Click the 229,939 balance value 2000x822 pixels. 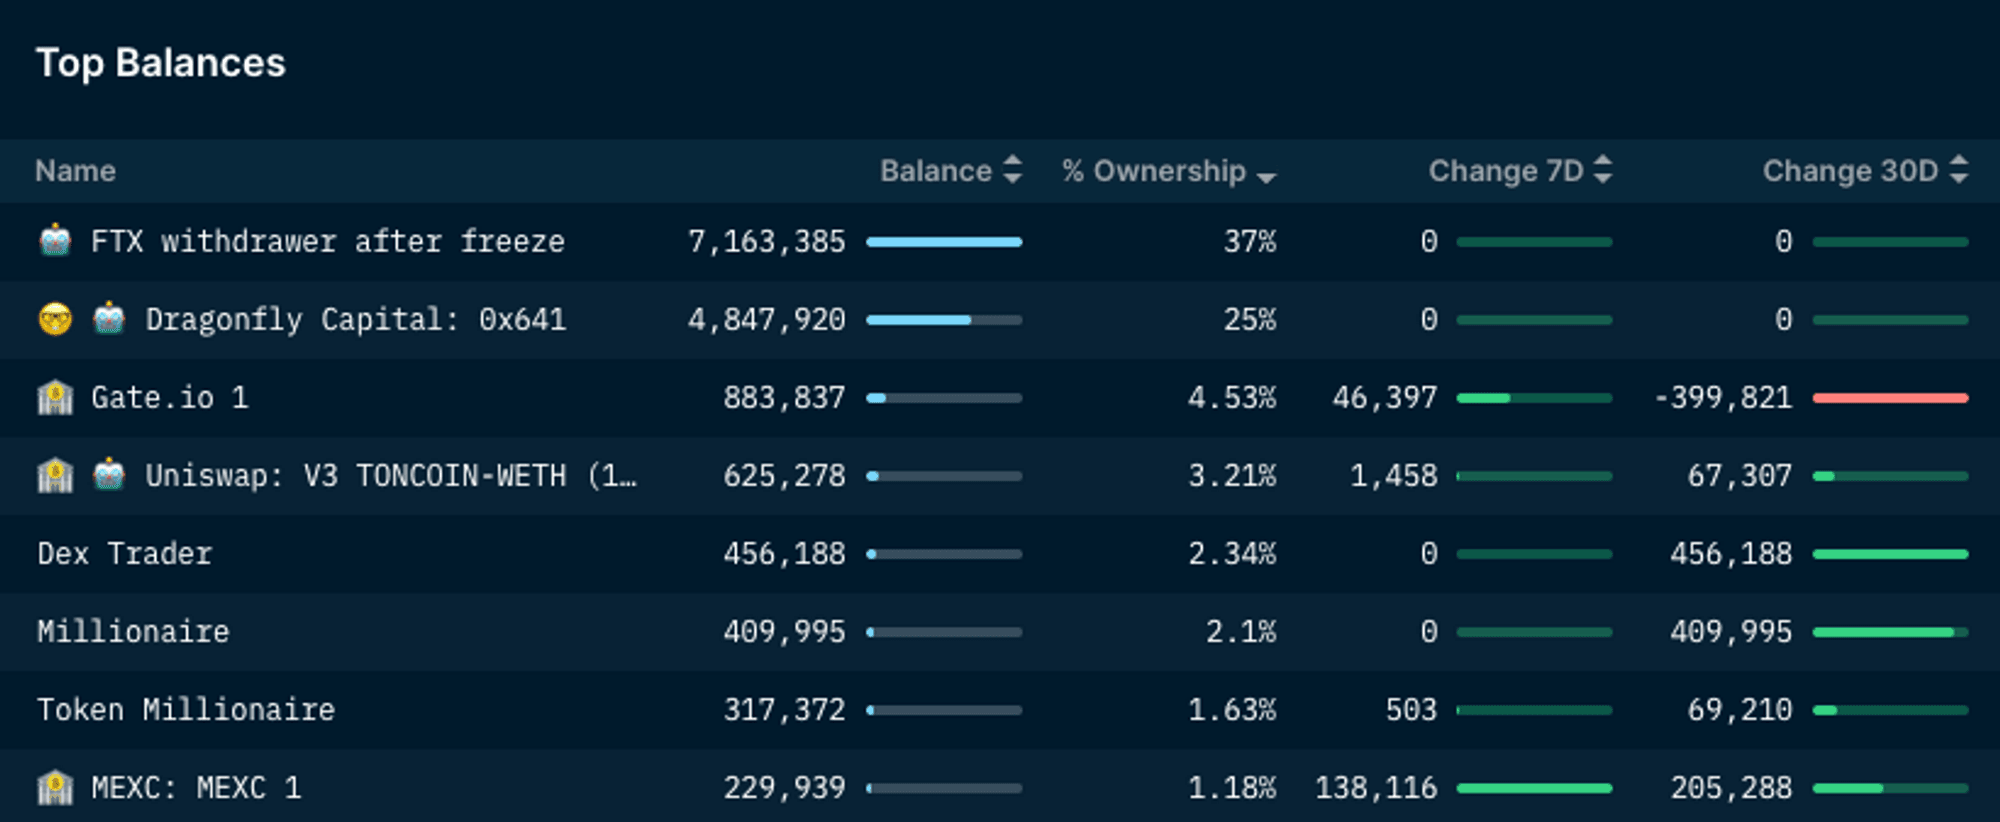click(785, 787)
